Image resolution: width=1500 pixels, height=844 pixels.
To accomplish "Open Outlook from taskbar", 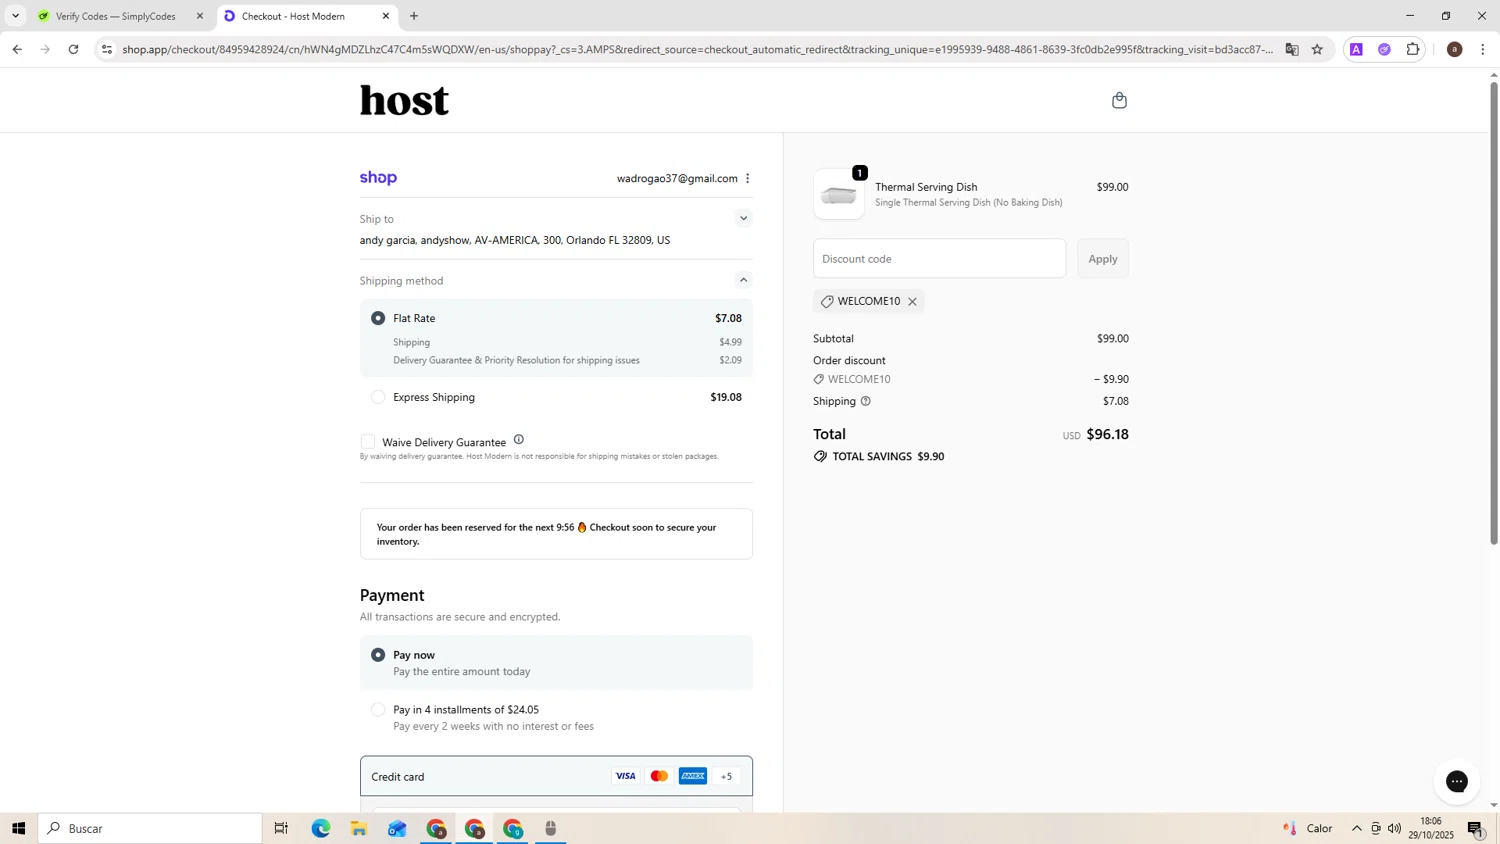I will [397, 828].
